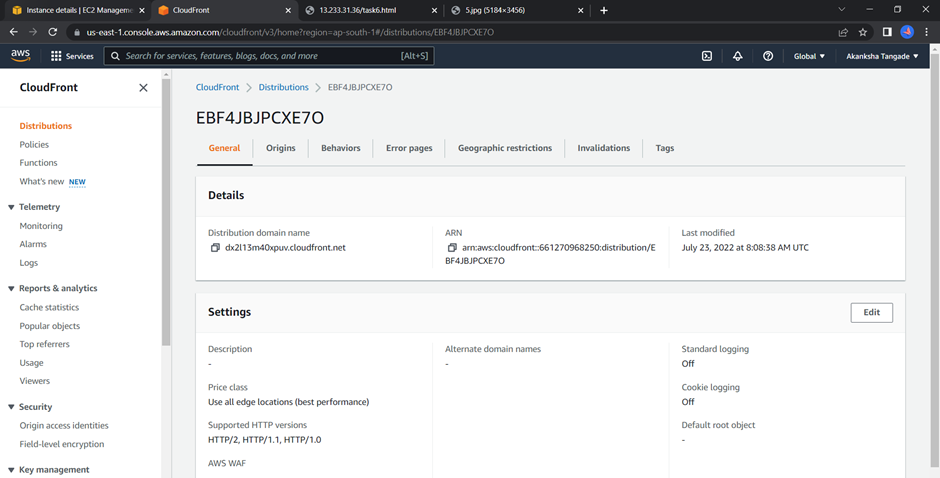Image resolution: width=940 pixels, height=478 pixels.
Task: Open the Tags tab
Action: coord(665,148)
